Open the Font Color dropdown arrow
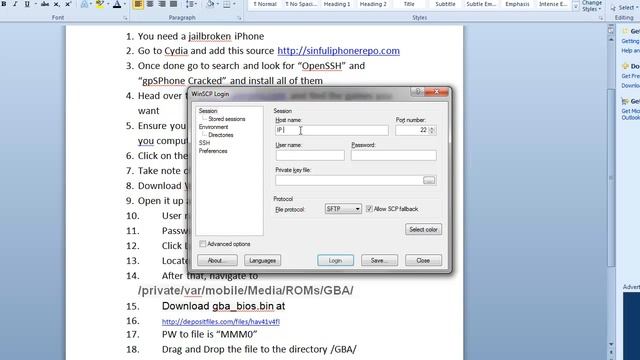Viewport: 640px width, 360px height. point(125,4)
